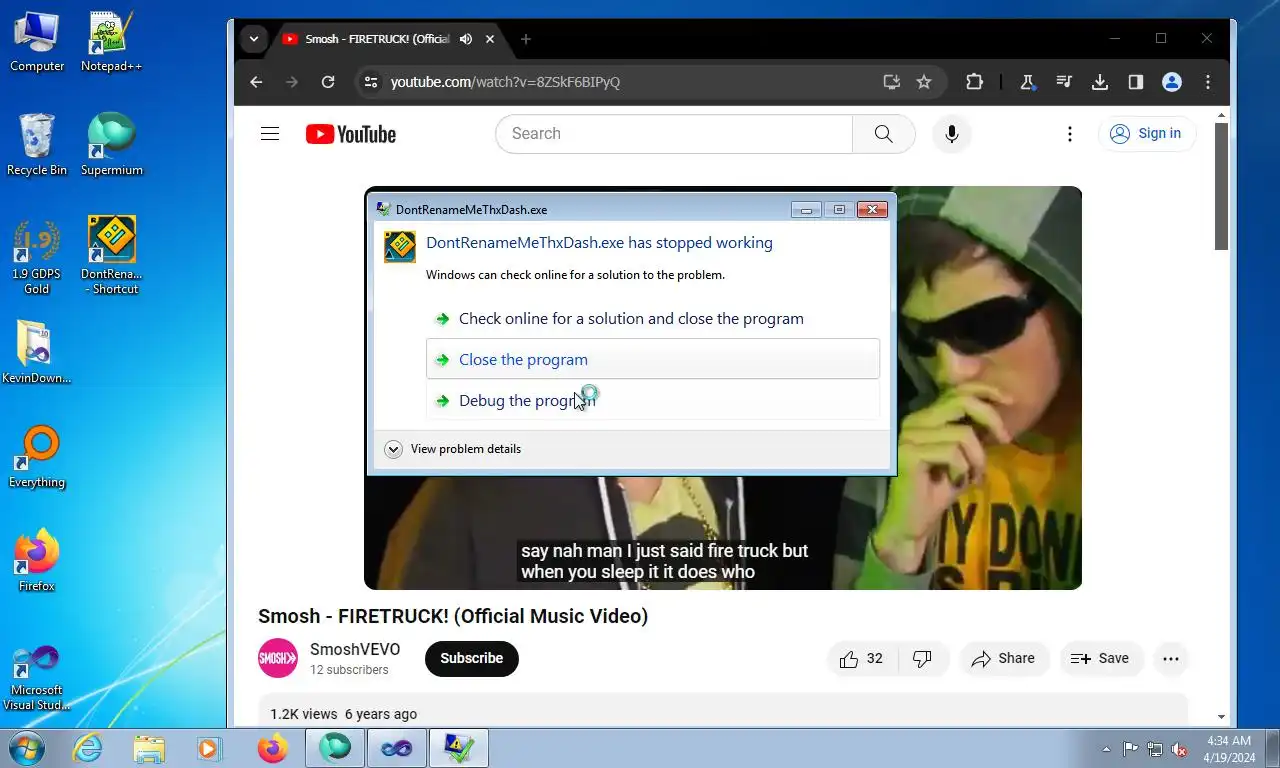Go back in browser history
Image resolution: width=1280 pixels, height=768 pixels.
tap(256, 82)
